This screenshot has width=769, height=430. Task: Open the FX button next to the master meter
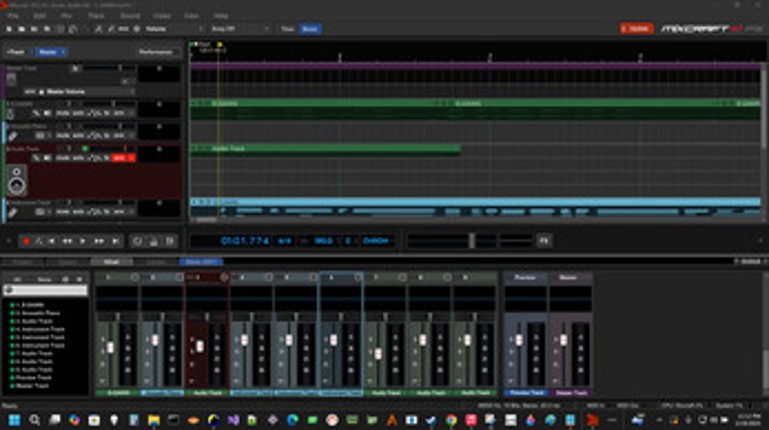(x=544, y=240)
